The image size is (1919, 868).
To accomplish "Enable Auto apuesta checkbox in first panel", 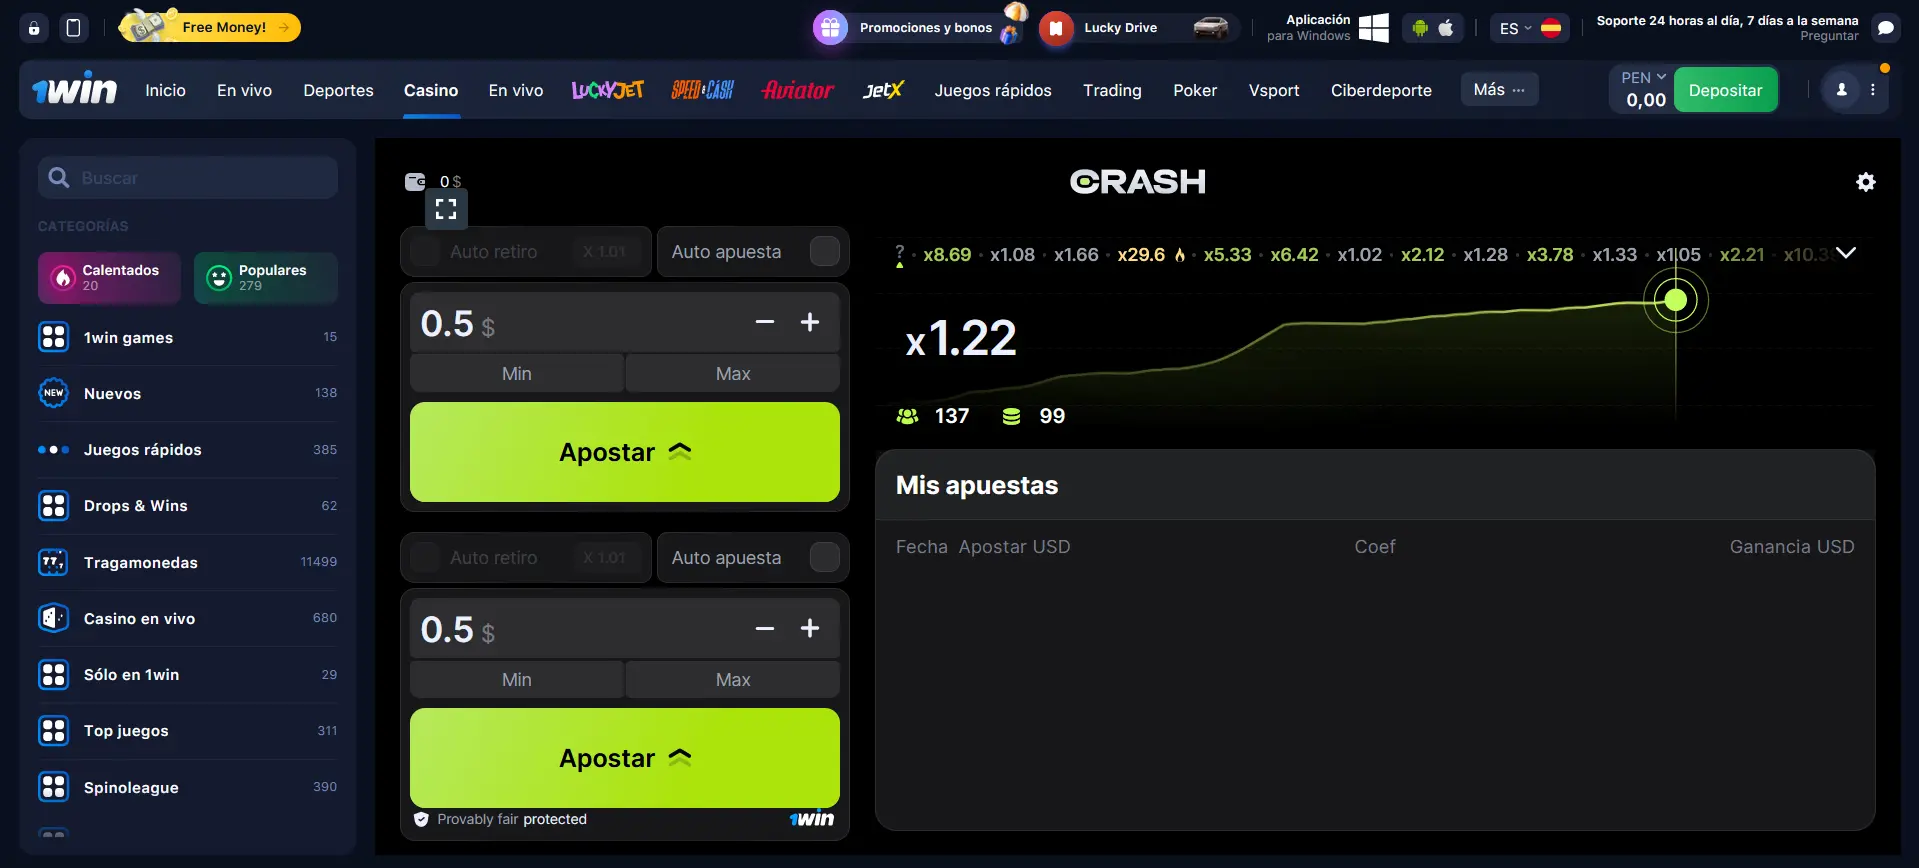I will coord(824,251).
